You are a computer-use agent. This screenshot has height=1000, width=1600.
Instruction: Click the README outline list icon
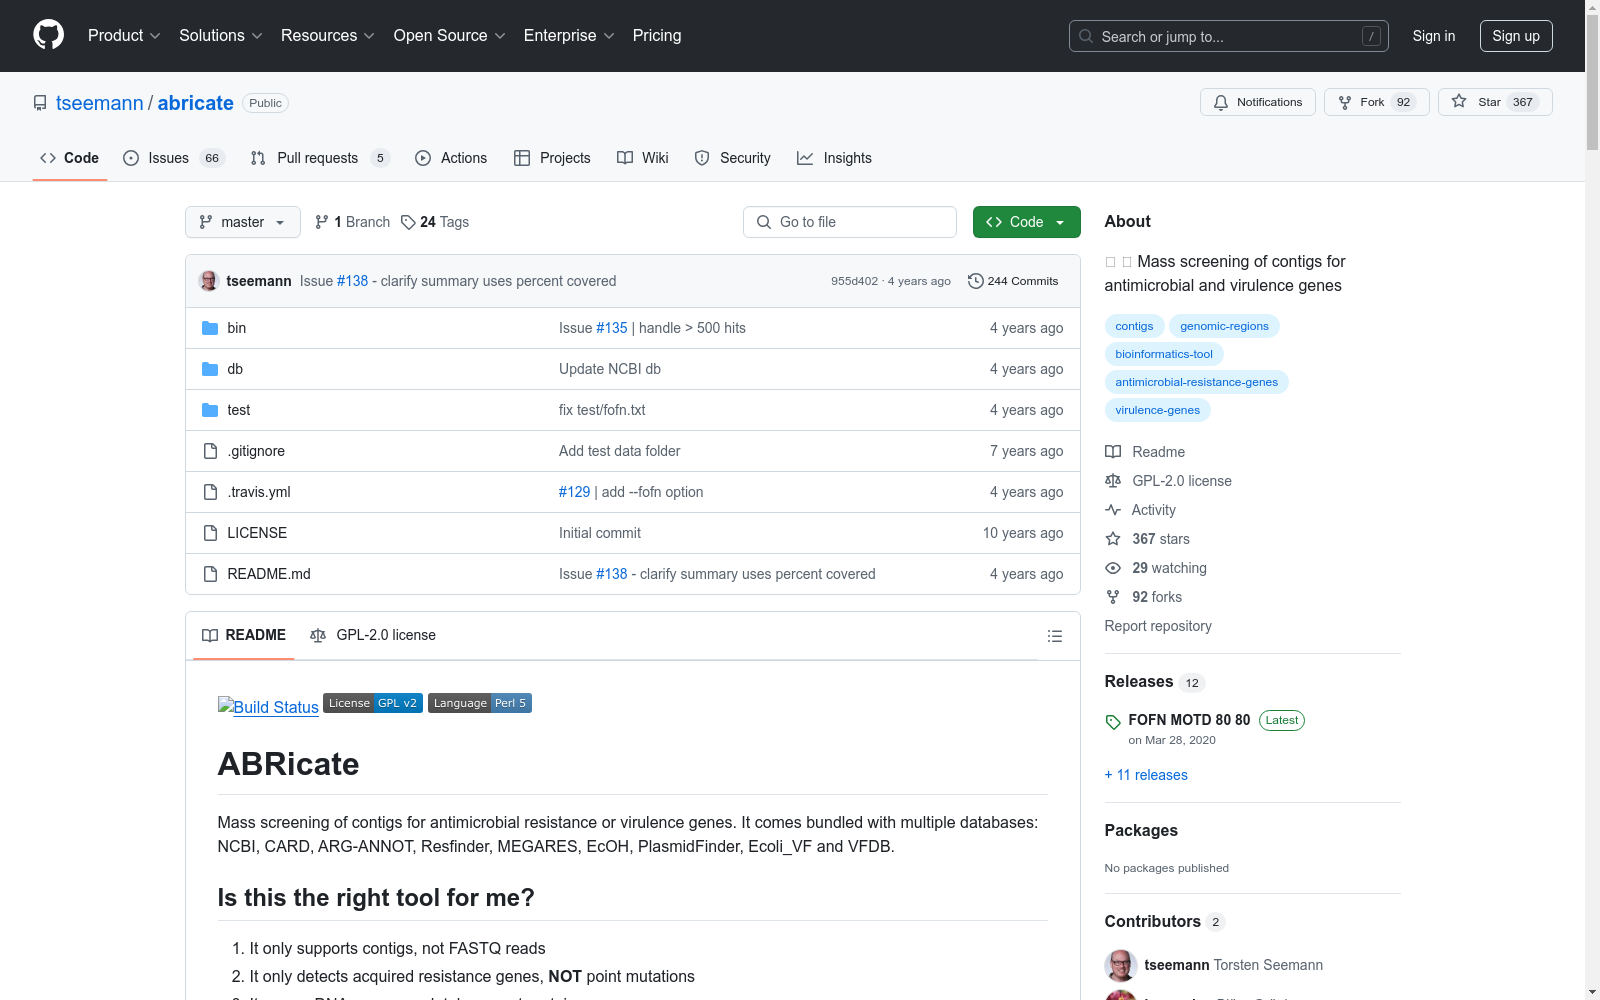pos(1054,636)
